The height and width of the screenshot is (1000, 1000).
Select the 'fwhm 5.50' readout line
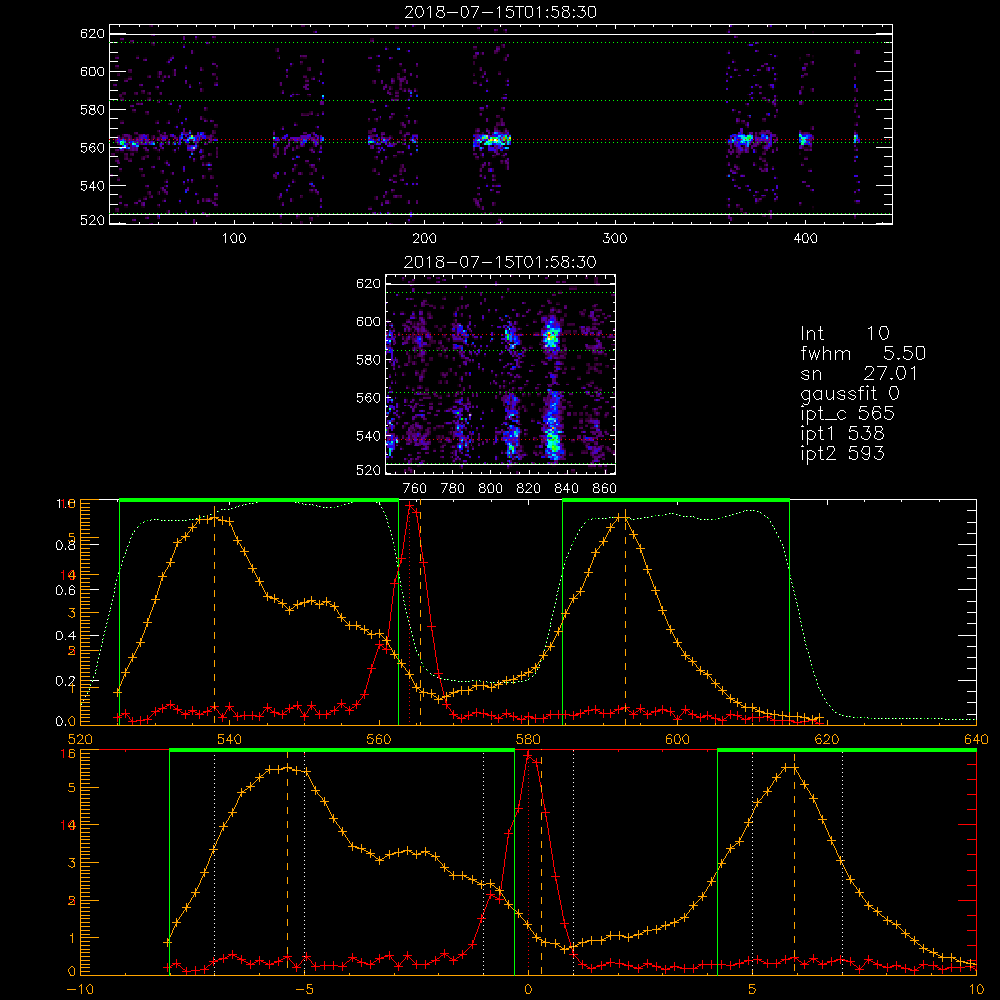[863, 353]
